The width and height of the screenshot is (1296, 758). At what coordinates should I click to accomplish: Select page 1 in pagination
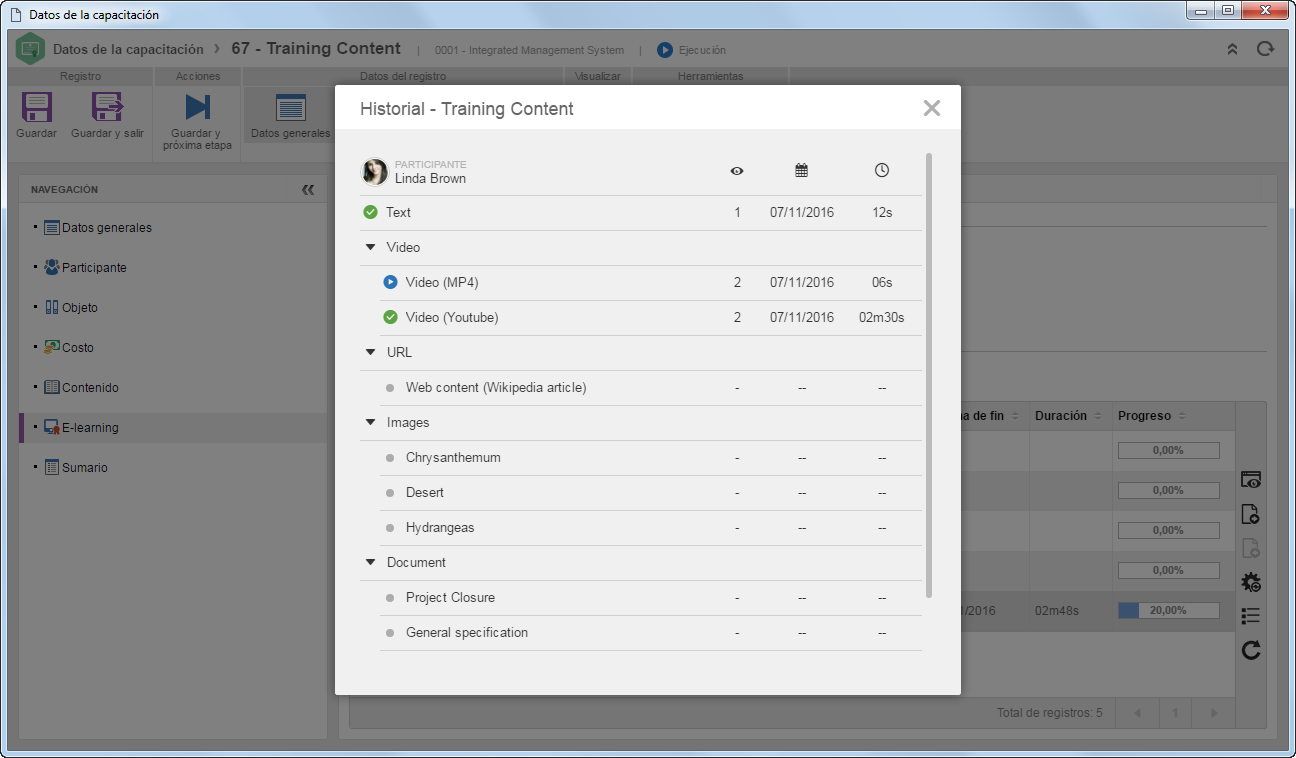click(1176, 713)
